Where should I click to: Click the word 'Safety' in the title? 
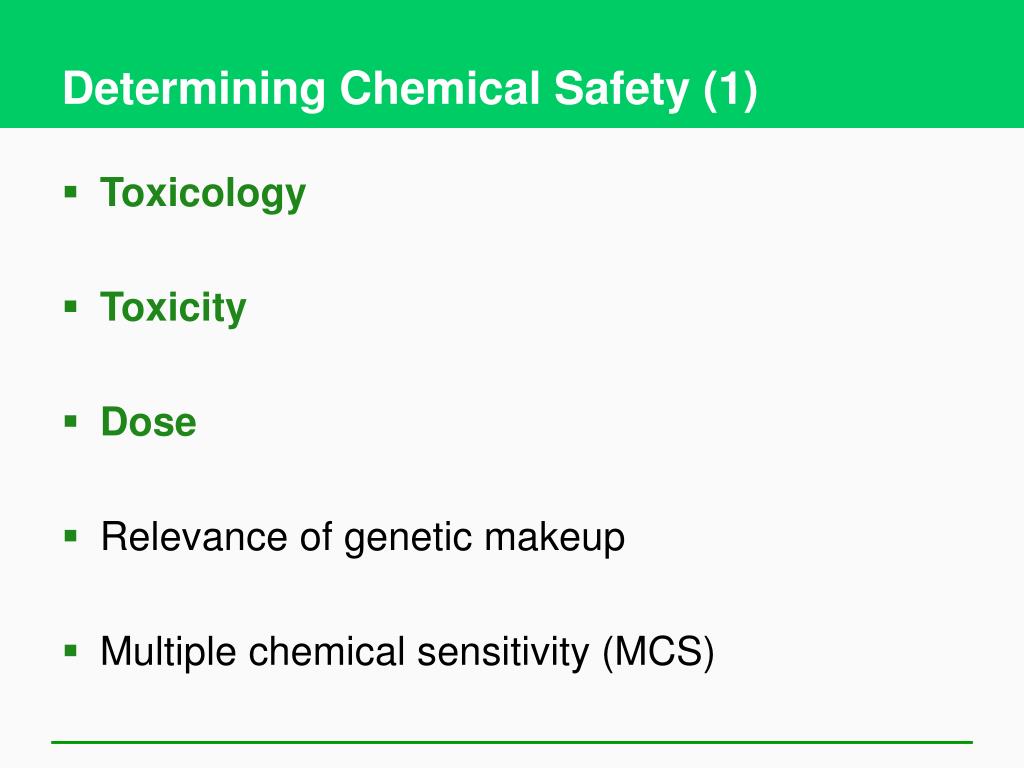tap(622, 89)
